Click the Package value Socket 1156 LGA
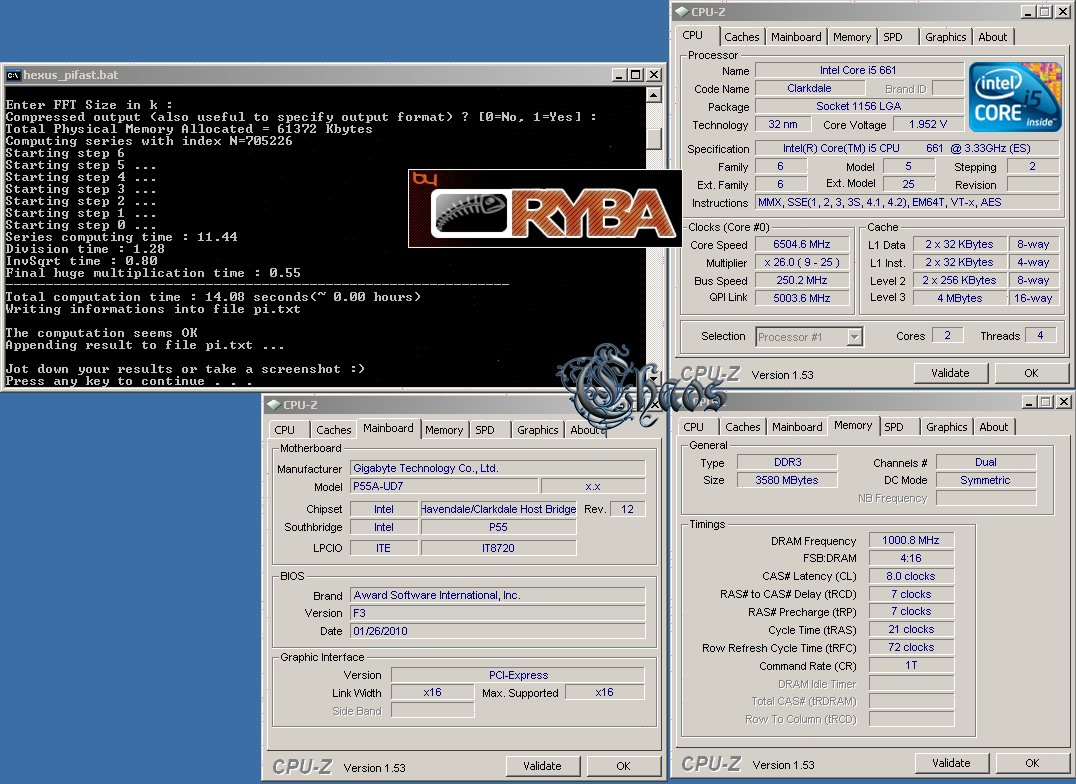This screenshot has height=784, width=1076. [x=858, y=106]
